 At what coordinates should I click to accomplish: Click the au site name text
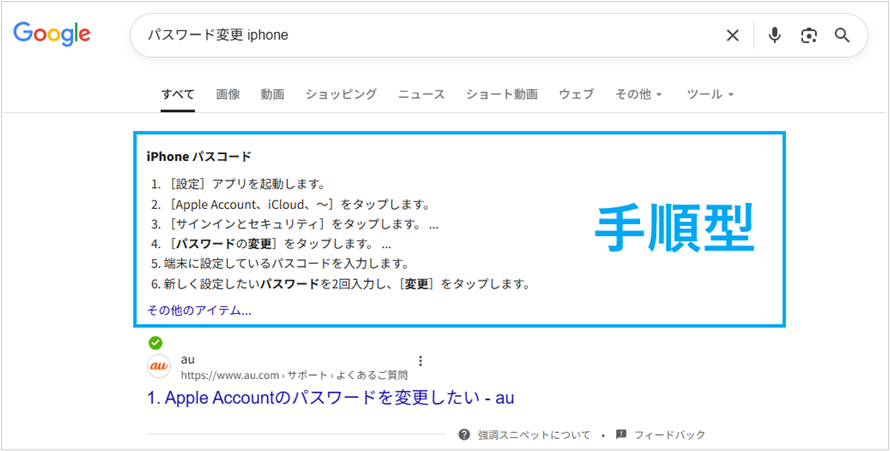(187, 360)
